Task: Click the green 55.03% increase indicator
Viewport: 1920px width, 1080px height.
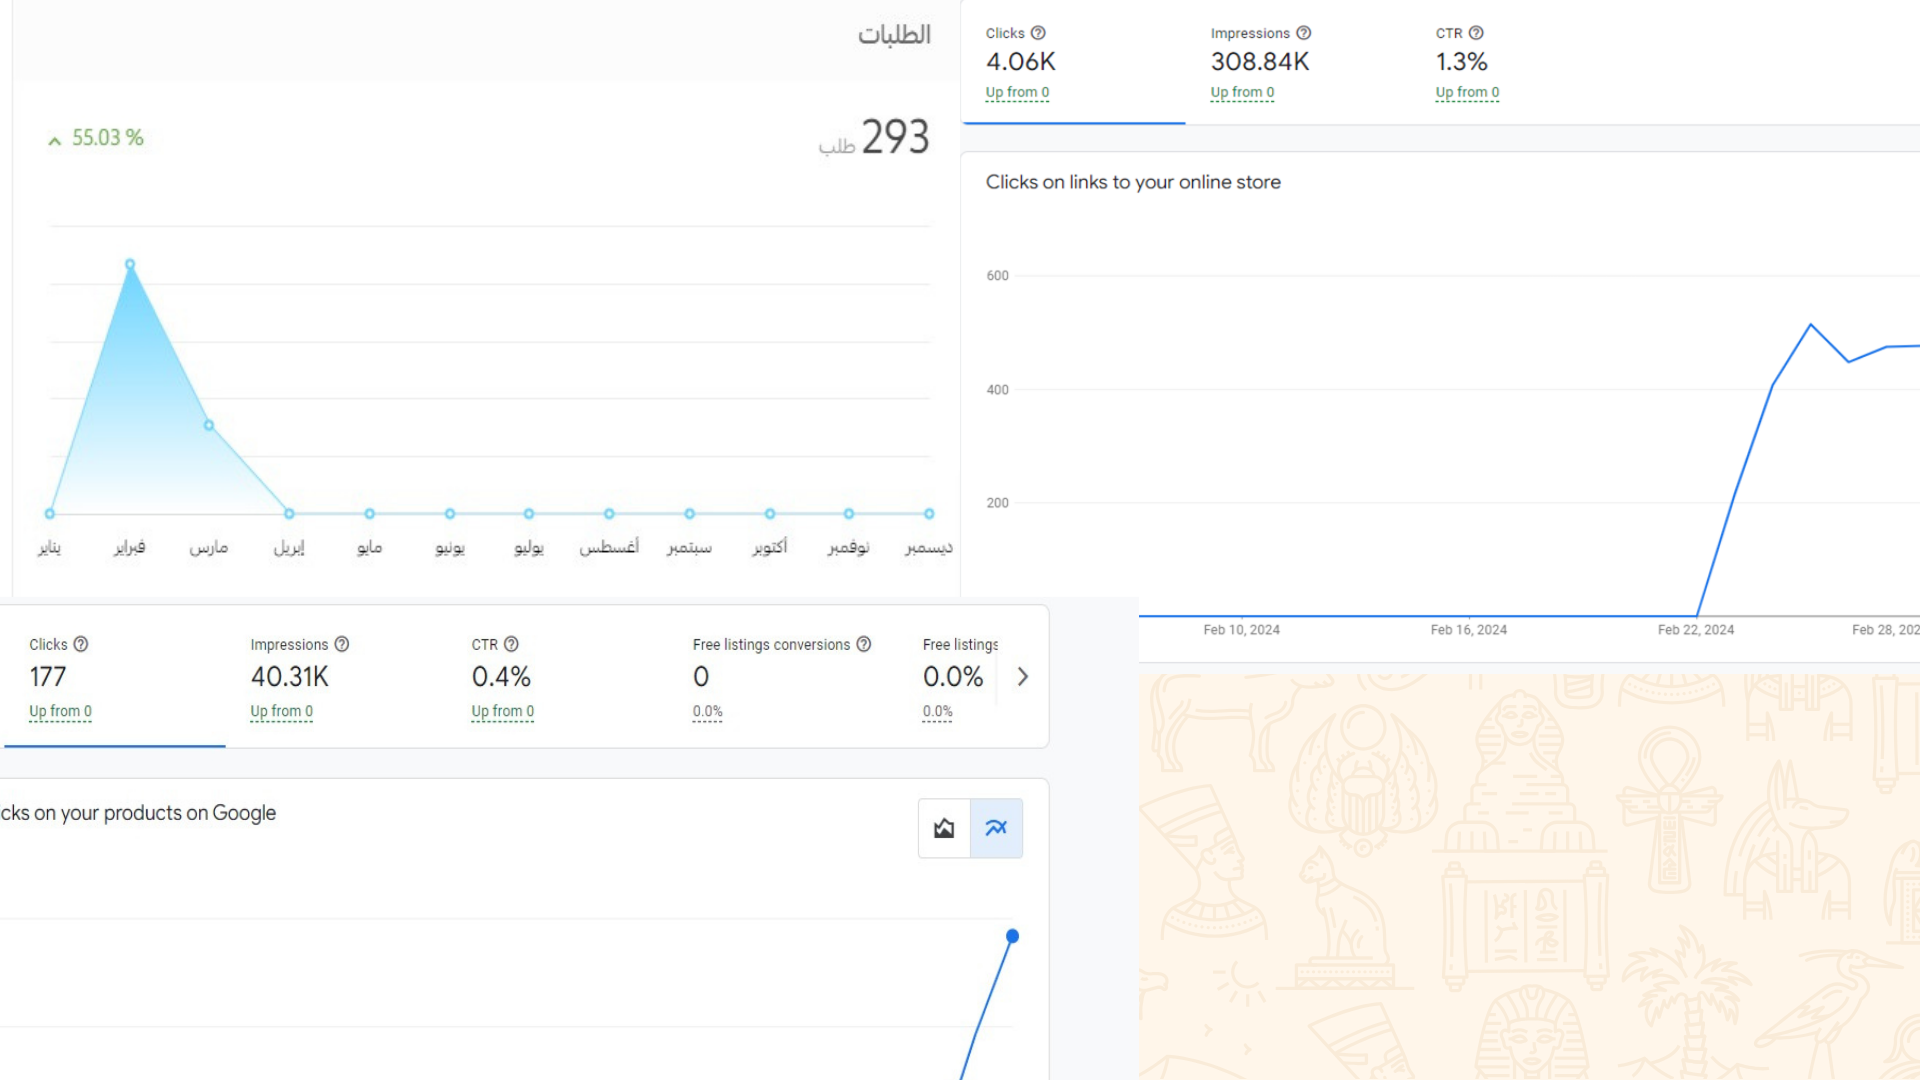Action: click(x=96, y=138)
